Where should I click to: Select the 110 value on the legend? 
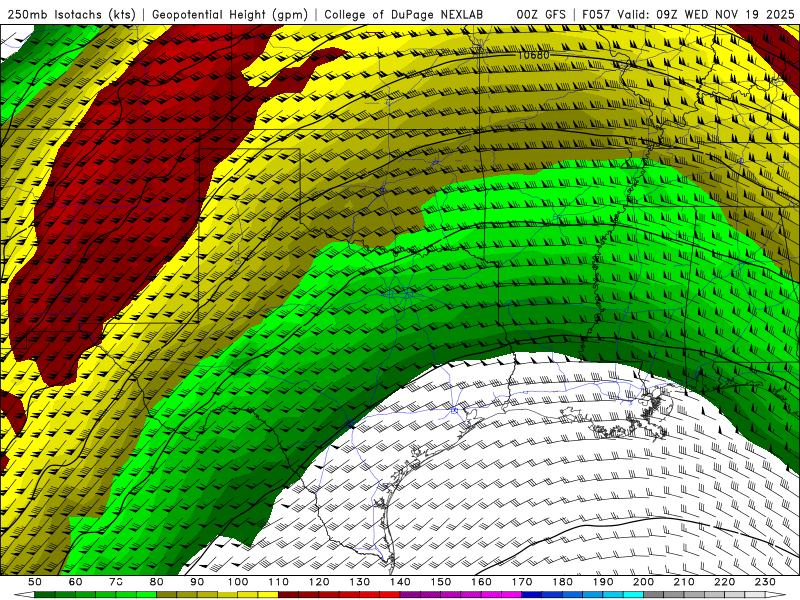(278, 582)
